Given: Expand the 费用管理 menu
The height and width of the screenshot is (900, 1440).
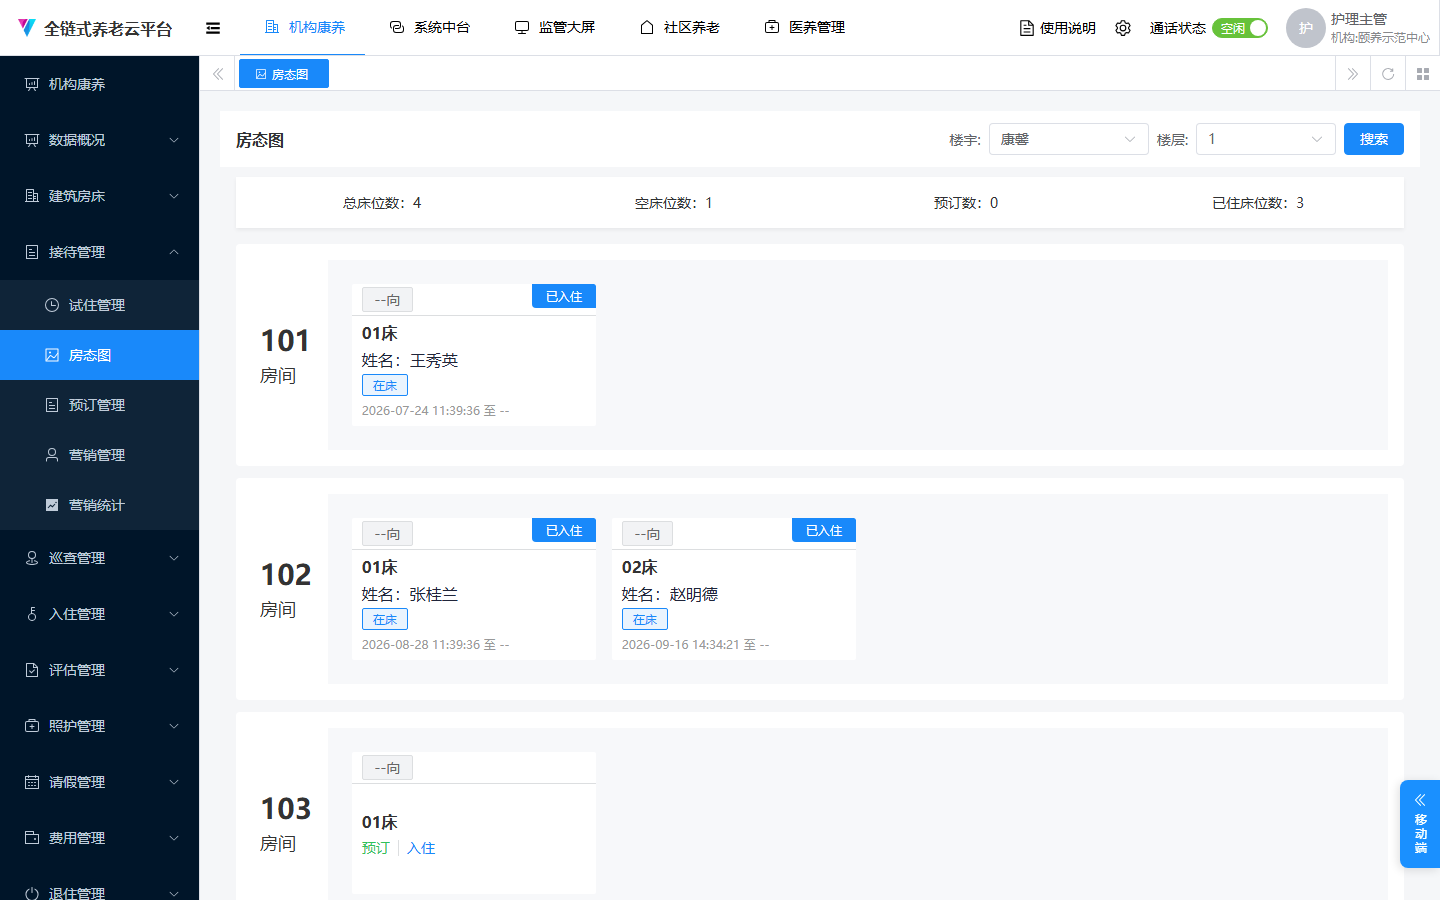Looking at the screenshot, I should tap(100, 838).
